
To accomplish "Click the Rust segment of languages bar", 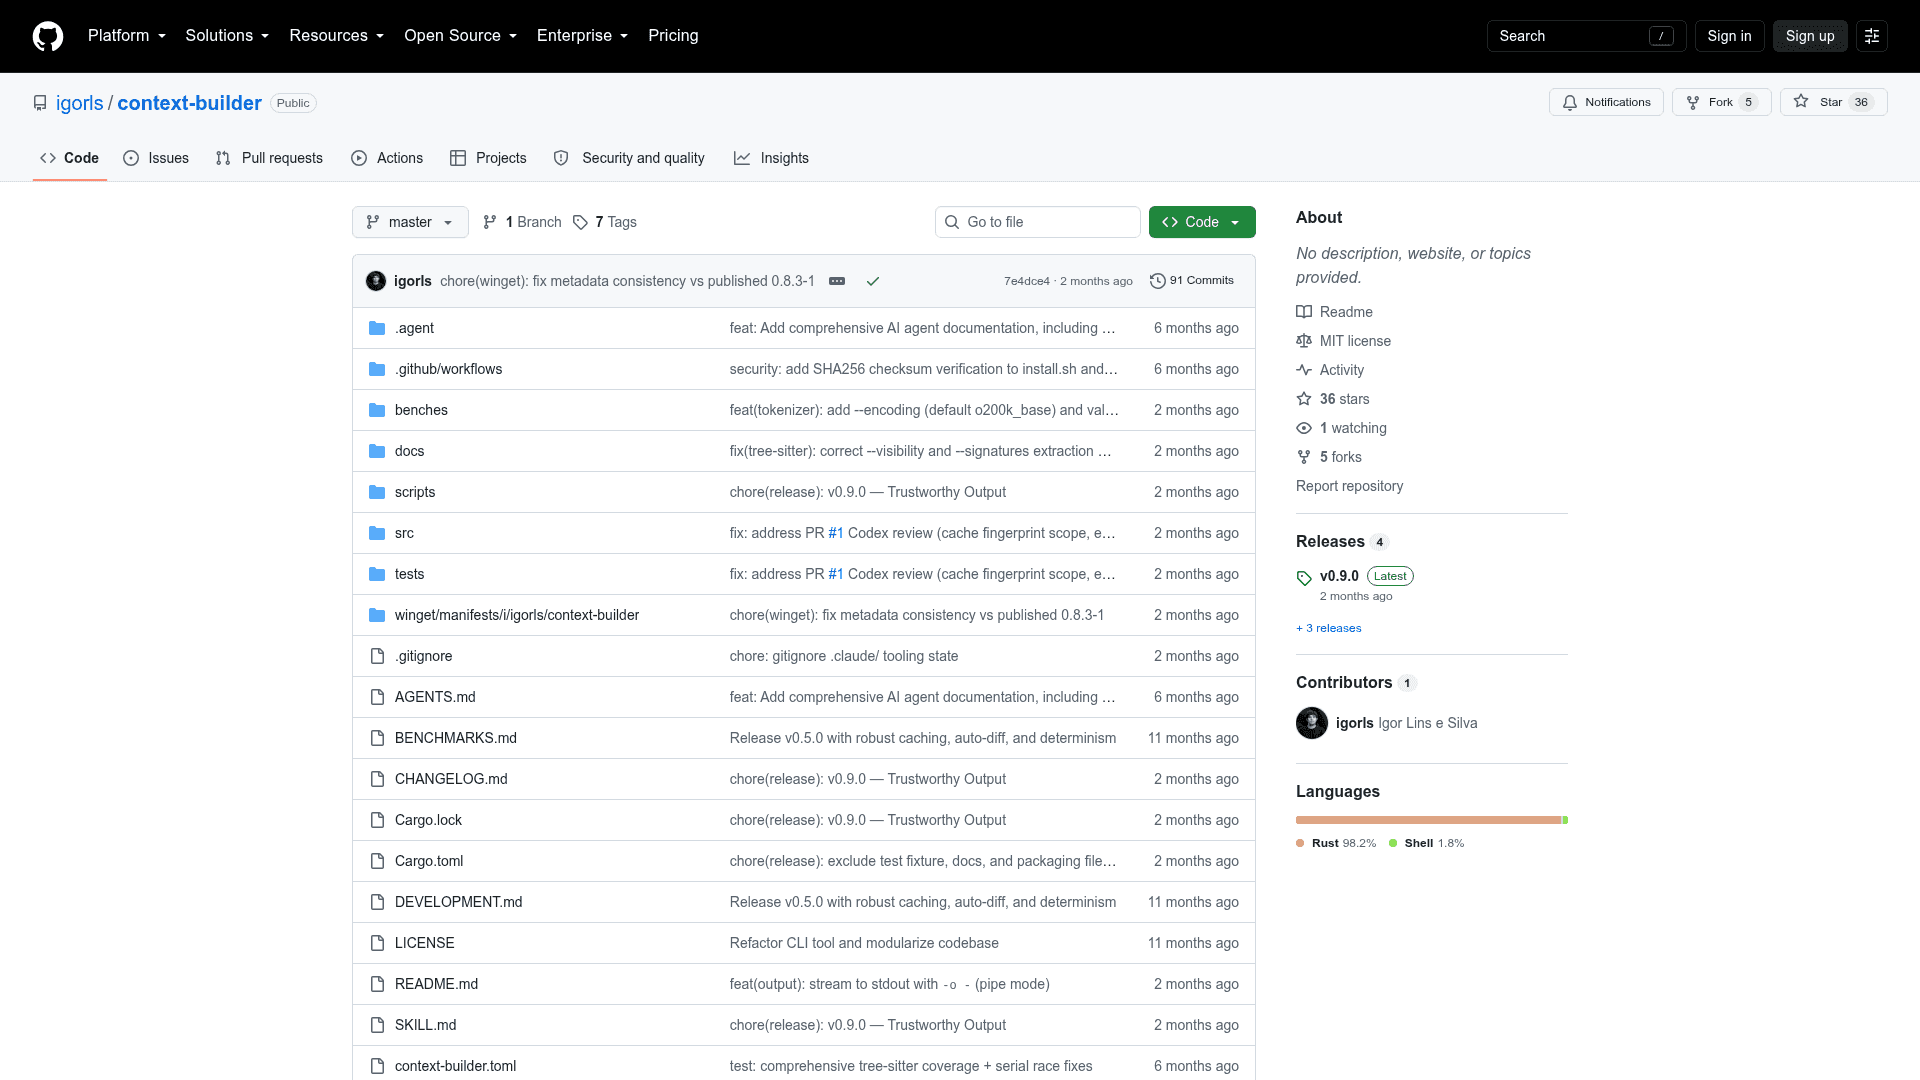I will click(x=1428, y=820).
